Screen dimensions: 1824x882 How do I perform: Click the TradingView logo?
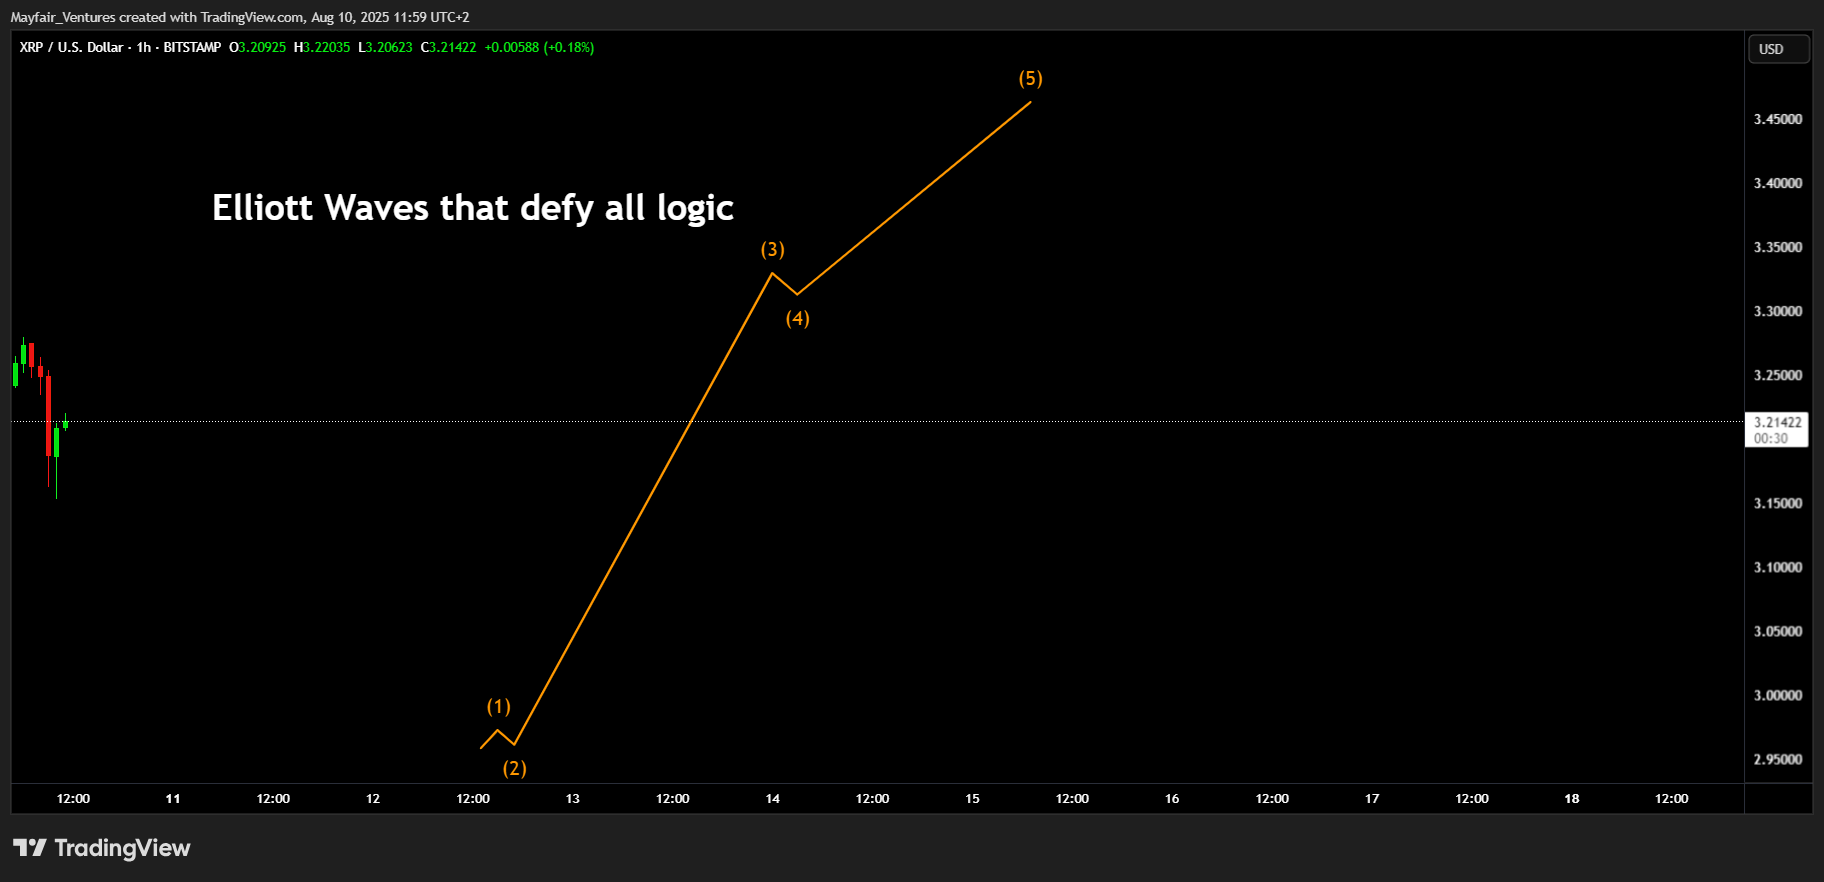(x=101, y=848)
